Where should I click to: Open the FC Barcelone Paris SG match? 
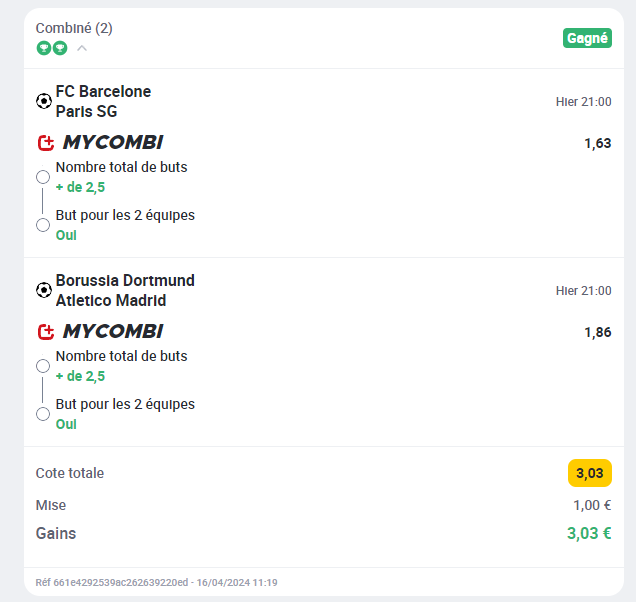(103, 101)
